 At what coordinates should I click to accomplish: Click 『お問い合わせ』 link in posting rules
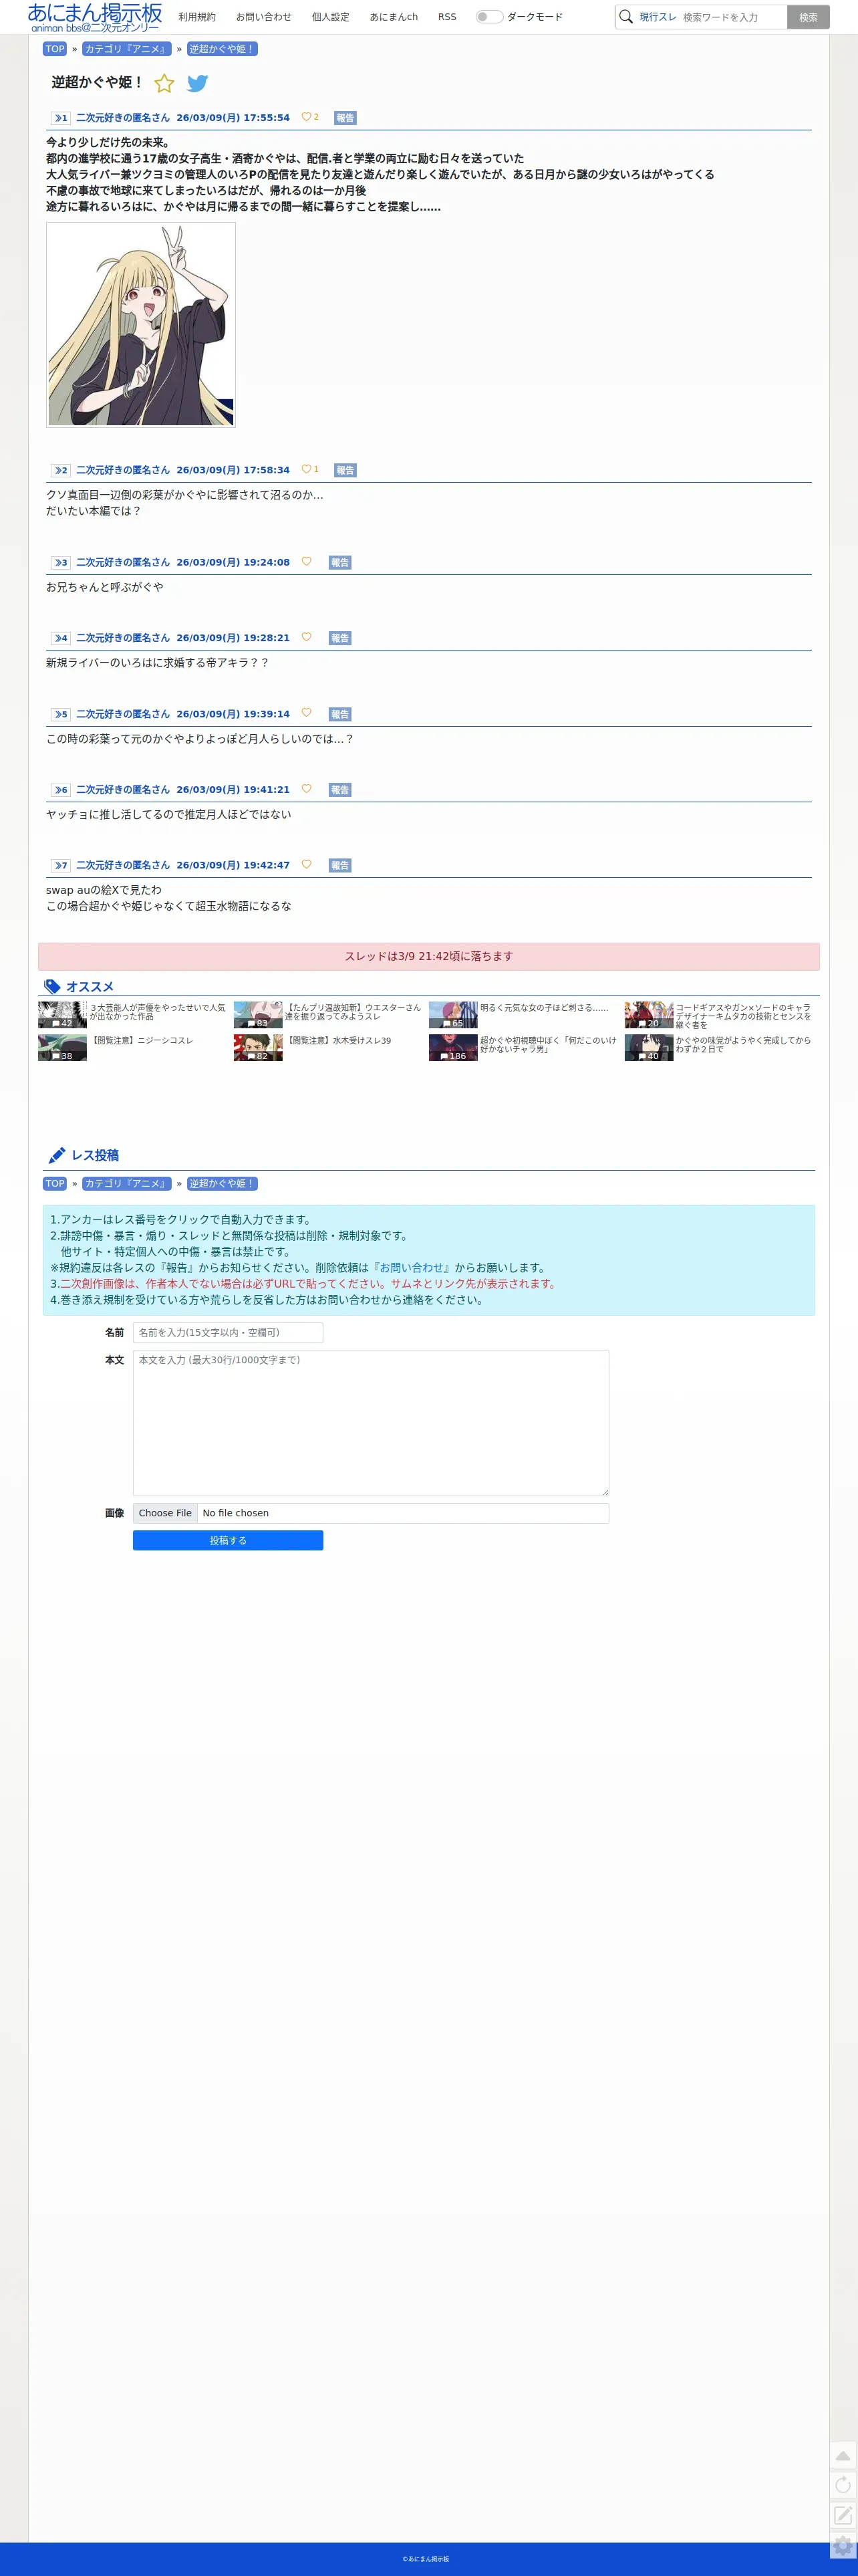click(412, 1268)
